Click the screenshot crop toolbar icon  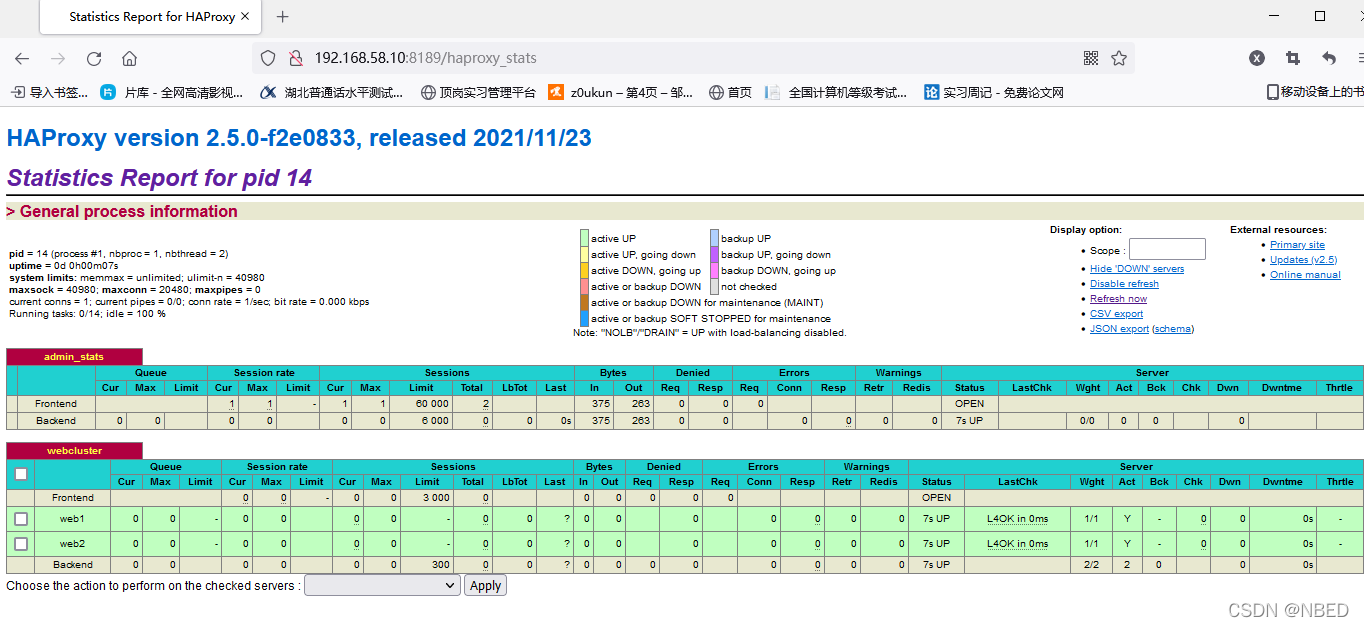1293,59
